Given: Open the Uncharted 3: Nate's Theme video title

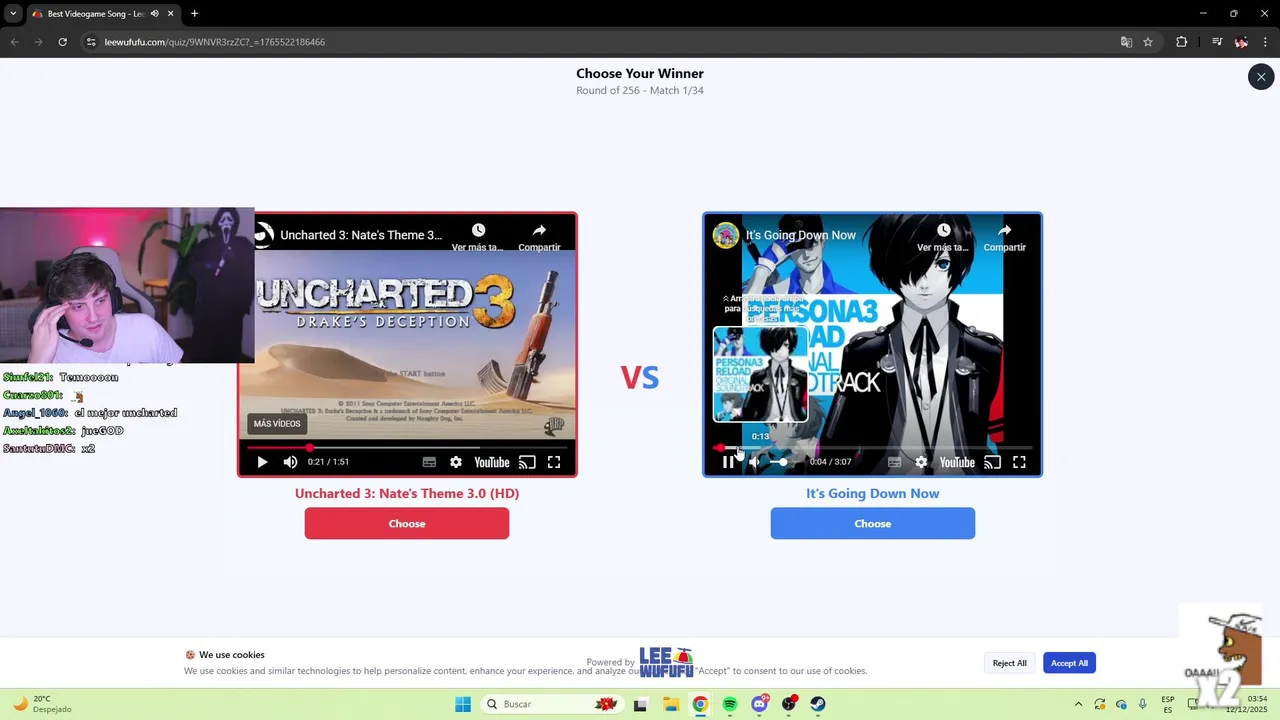Looking at the screenshot, I should point(361,235).
